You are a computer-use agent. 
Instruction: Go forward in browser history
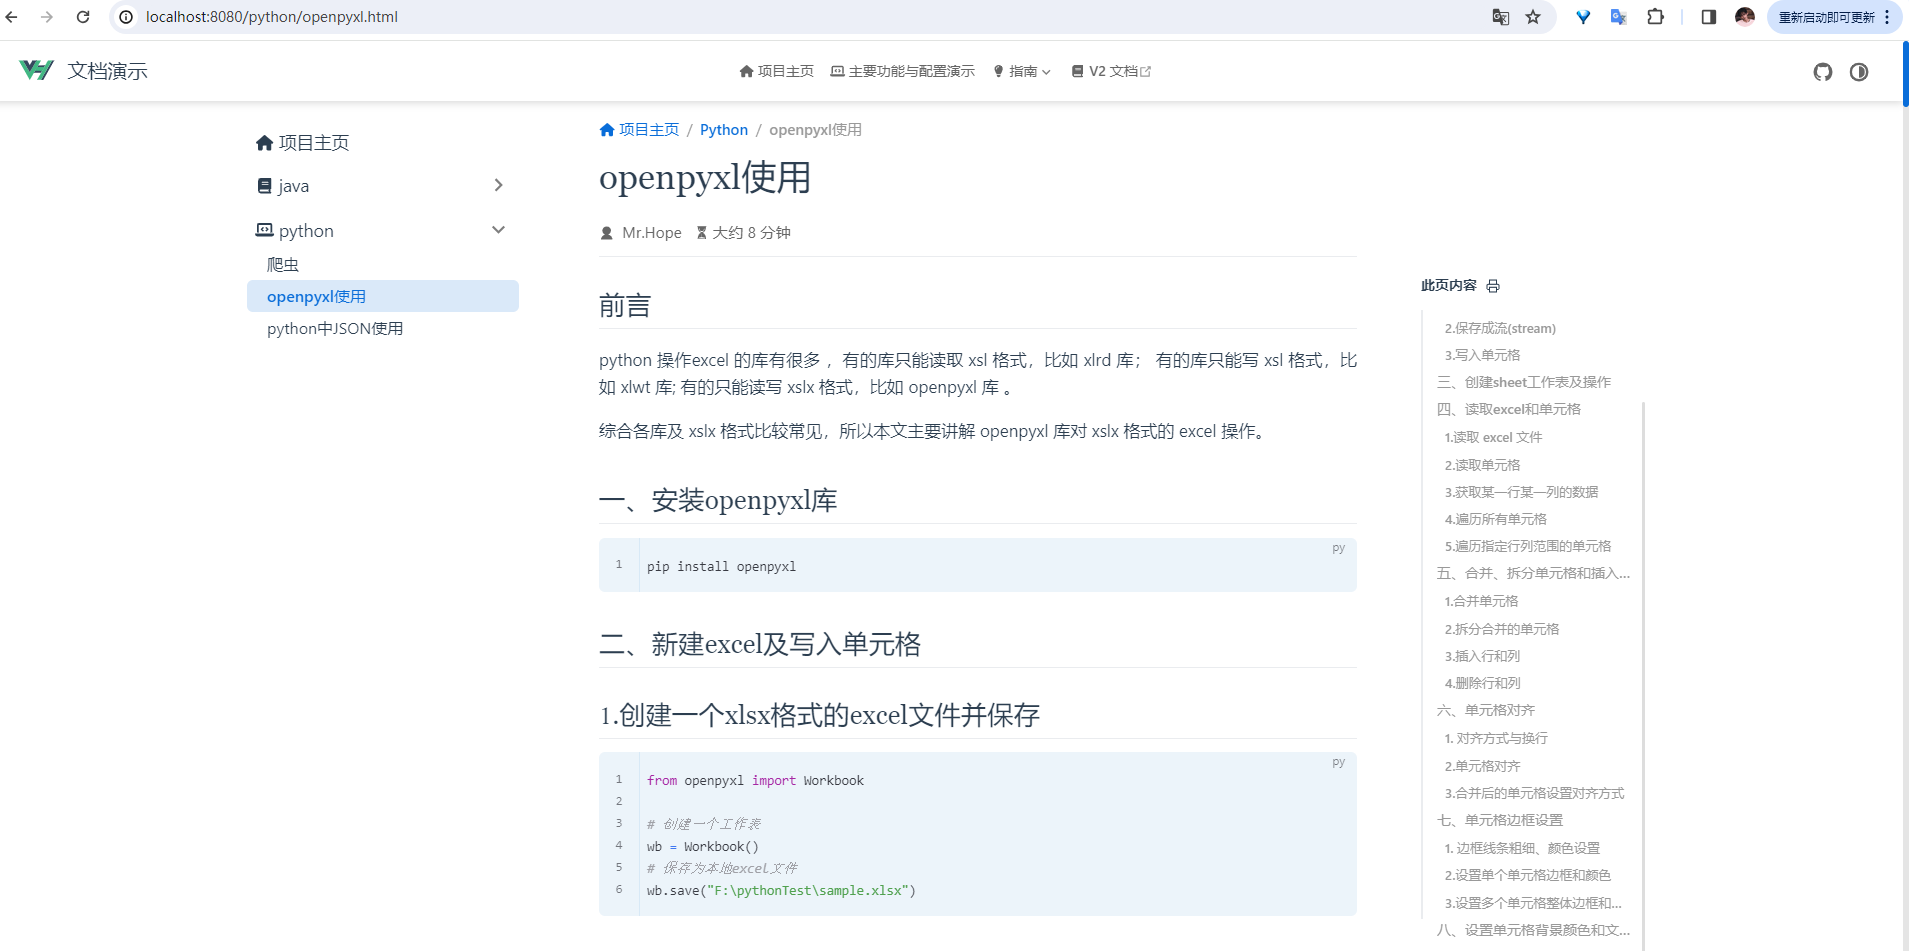pos(47,17)
